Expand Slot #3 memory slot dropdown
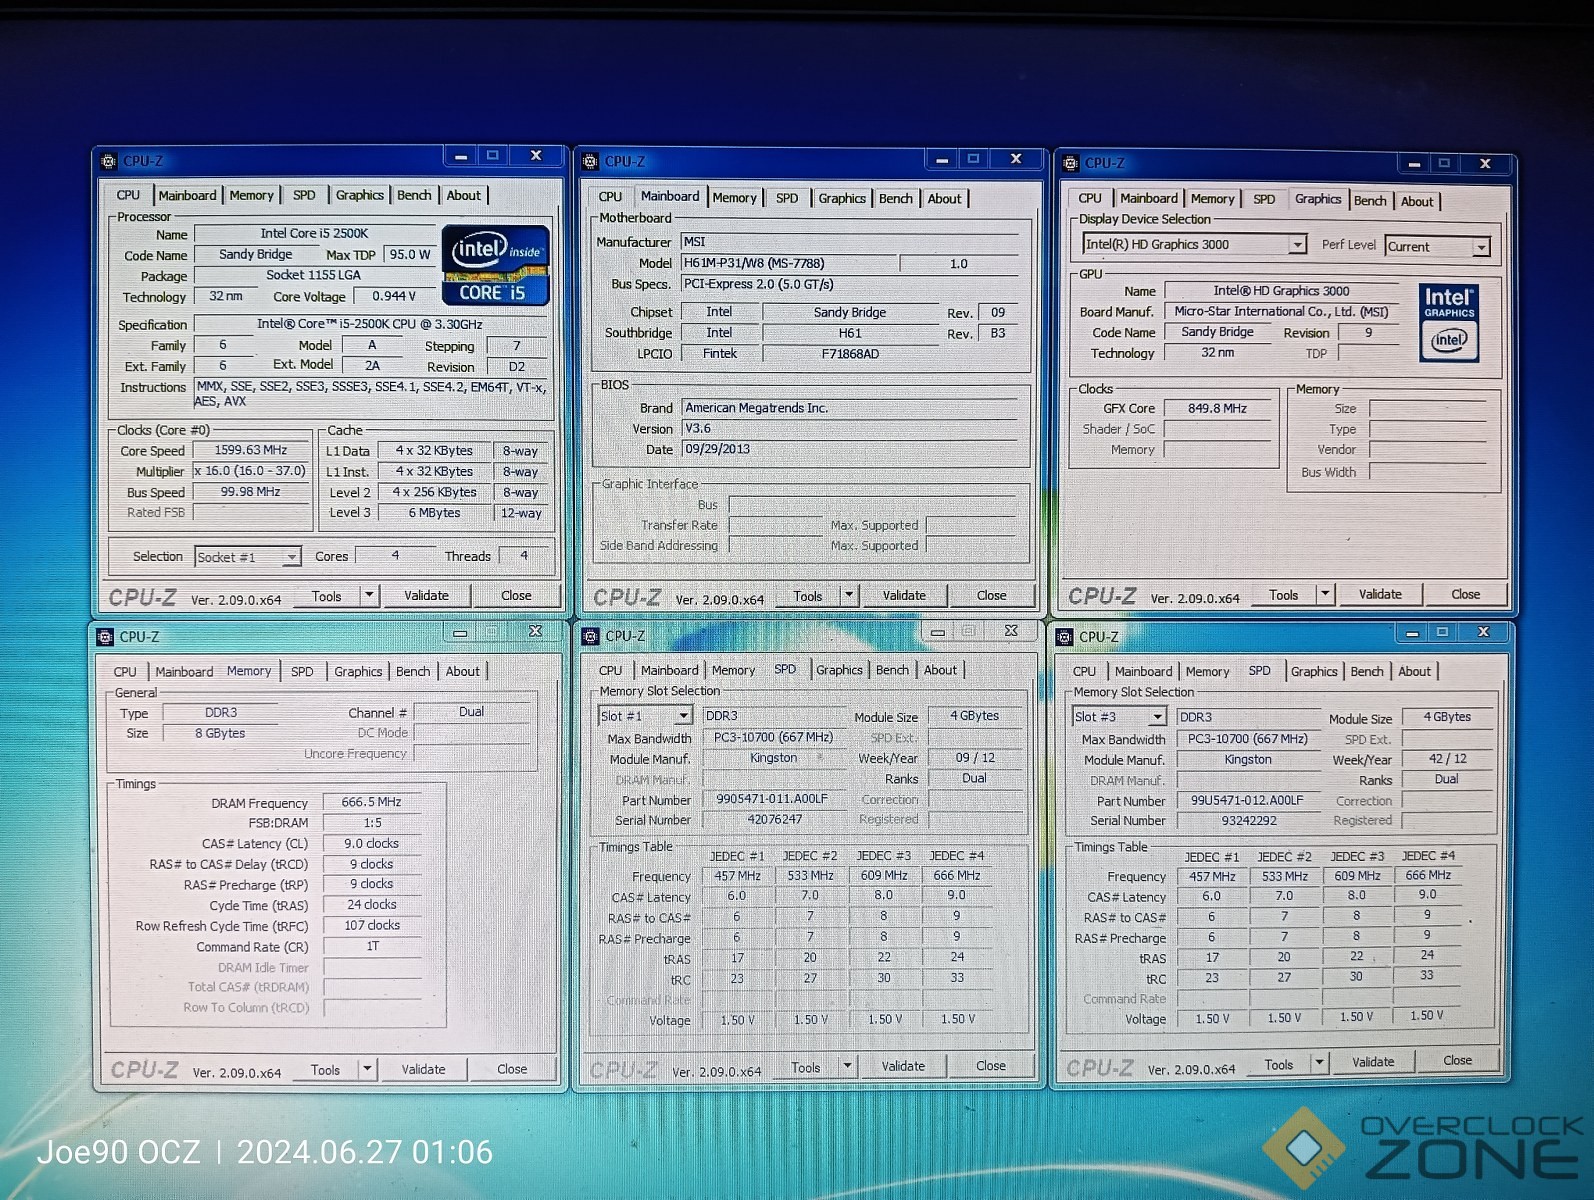The width and height of the screenshot is (1594, 1200). [1157, 717]
